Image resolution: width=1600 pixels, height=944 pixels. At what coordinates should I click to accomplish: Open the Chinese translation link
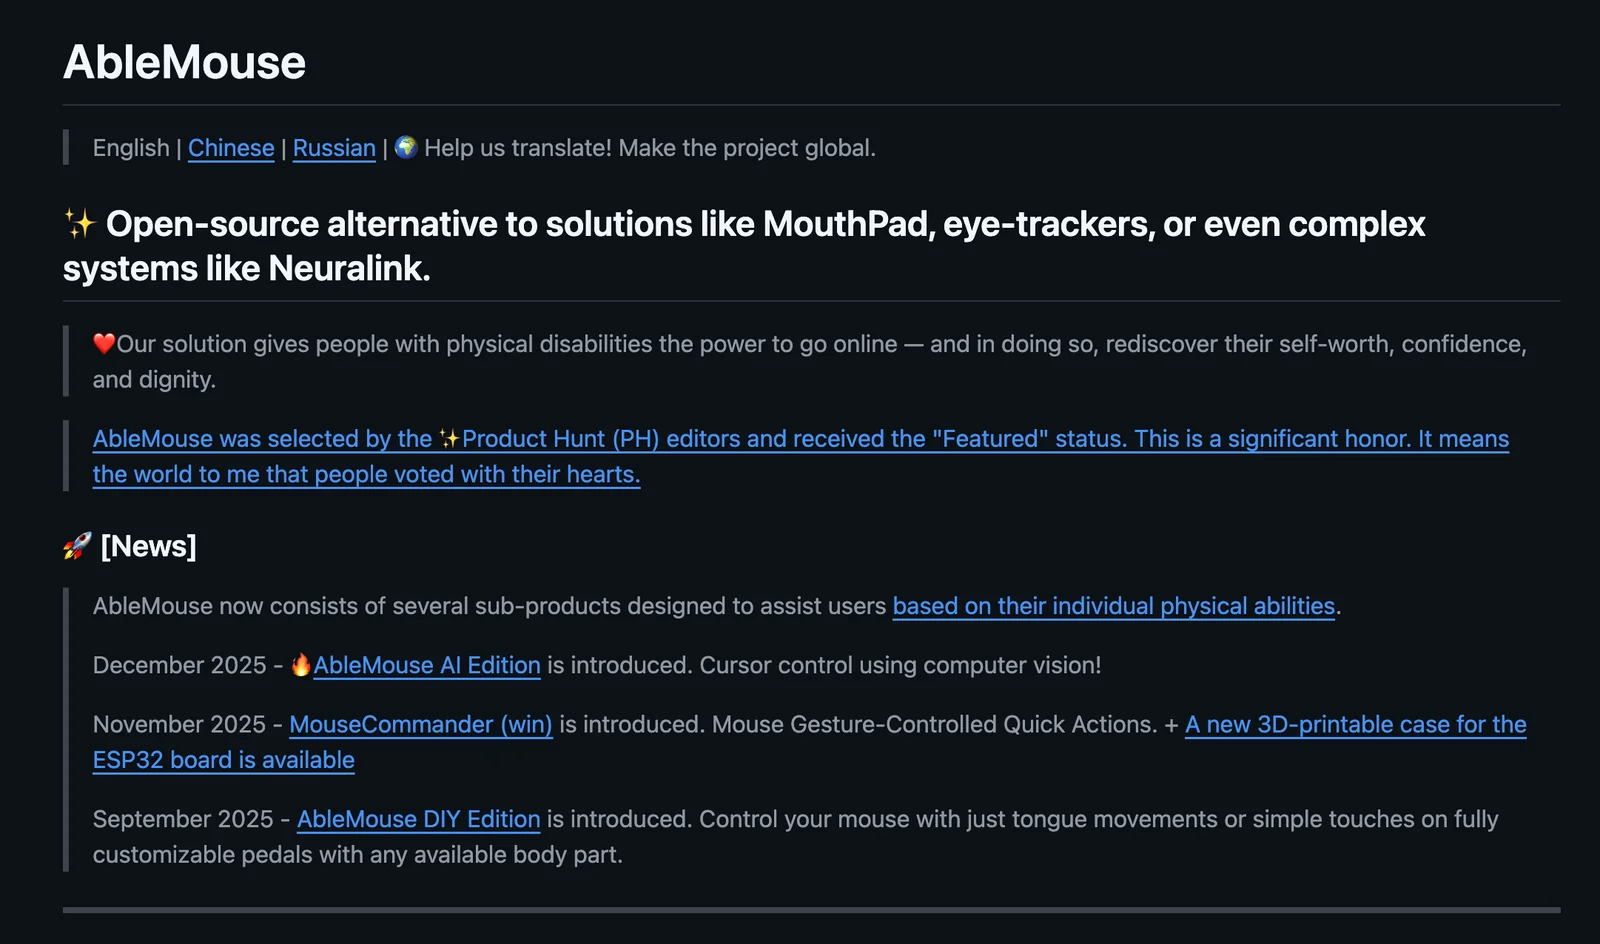[231, 148]
